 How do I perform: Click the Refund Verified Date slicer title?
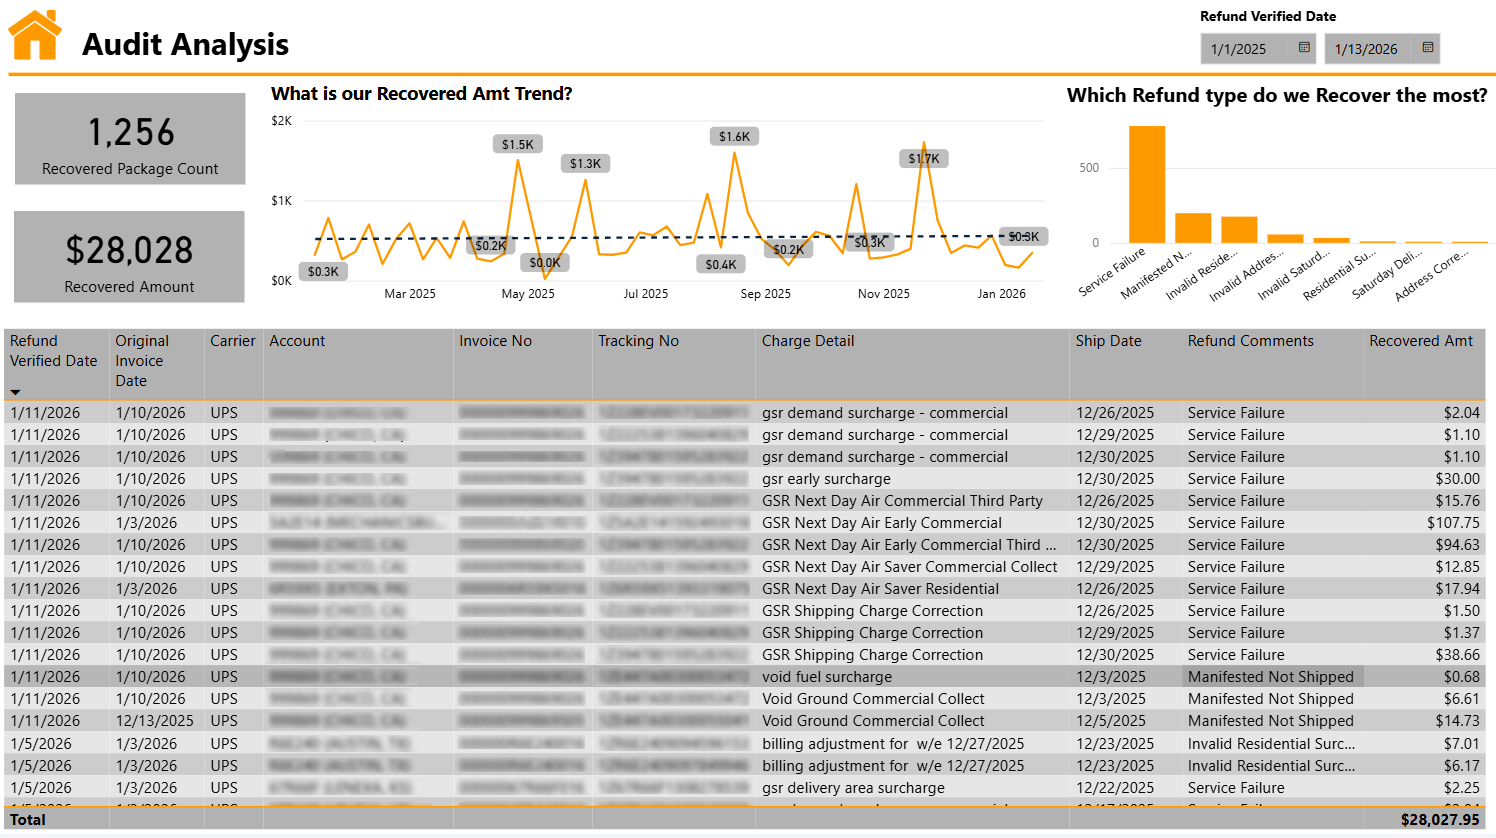tap(1265, 16)
